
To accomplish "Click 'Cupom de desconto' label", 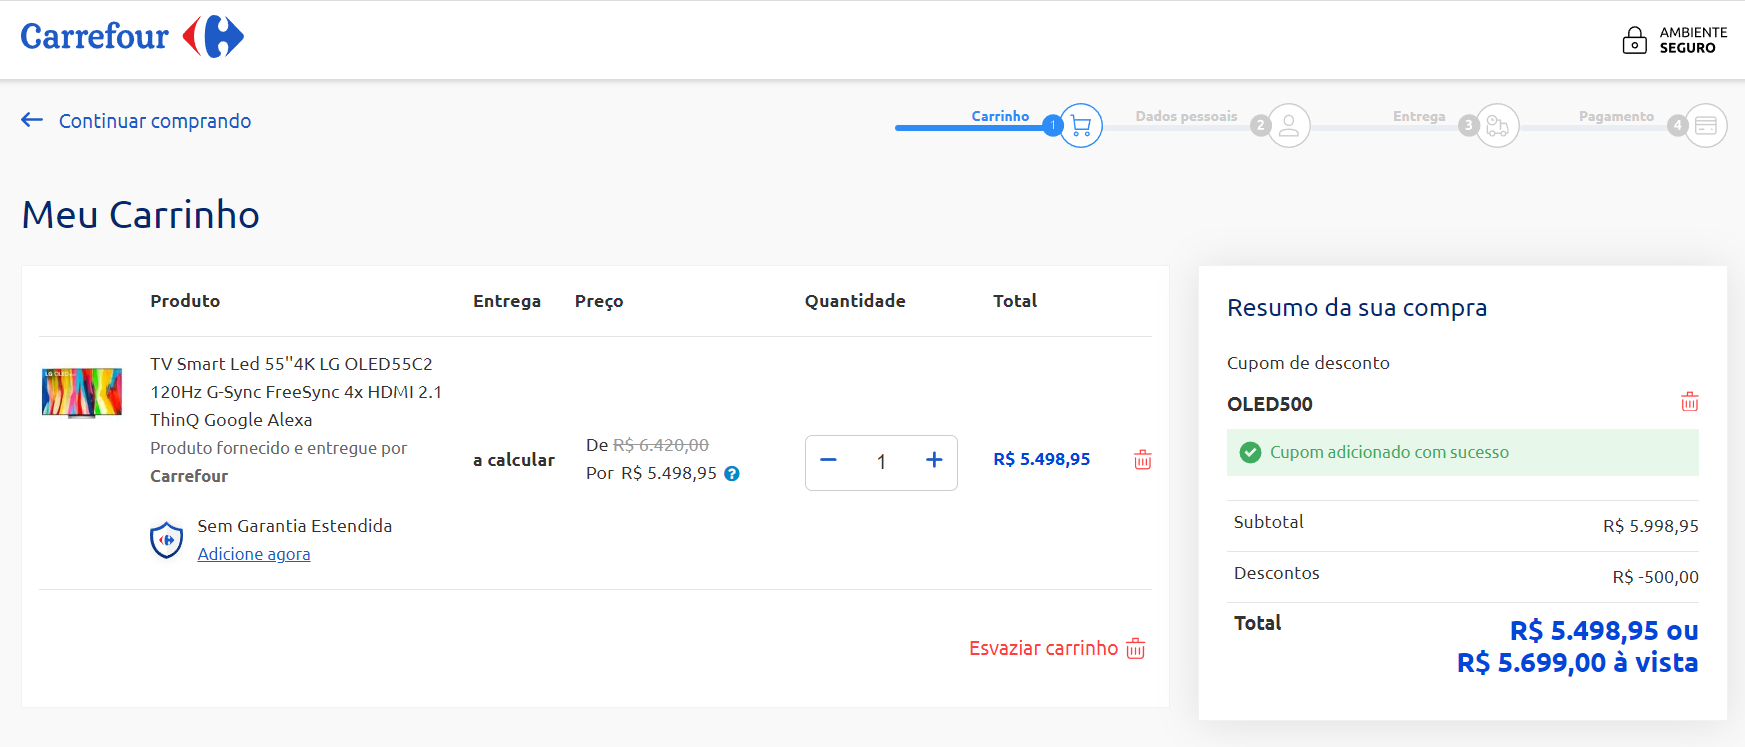I will point(1308,363).
